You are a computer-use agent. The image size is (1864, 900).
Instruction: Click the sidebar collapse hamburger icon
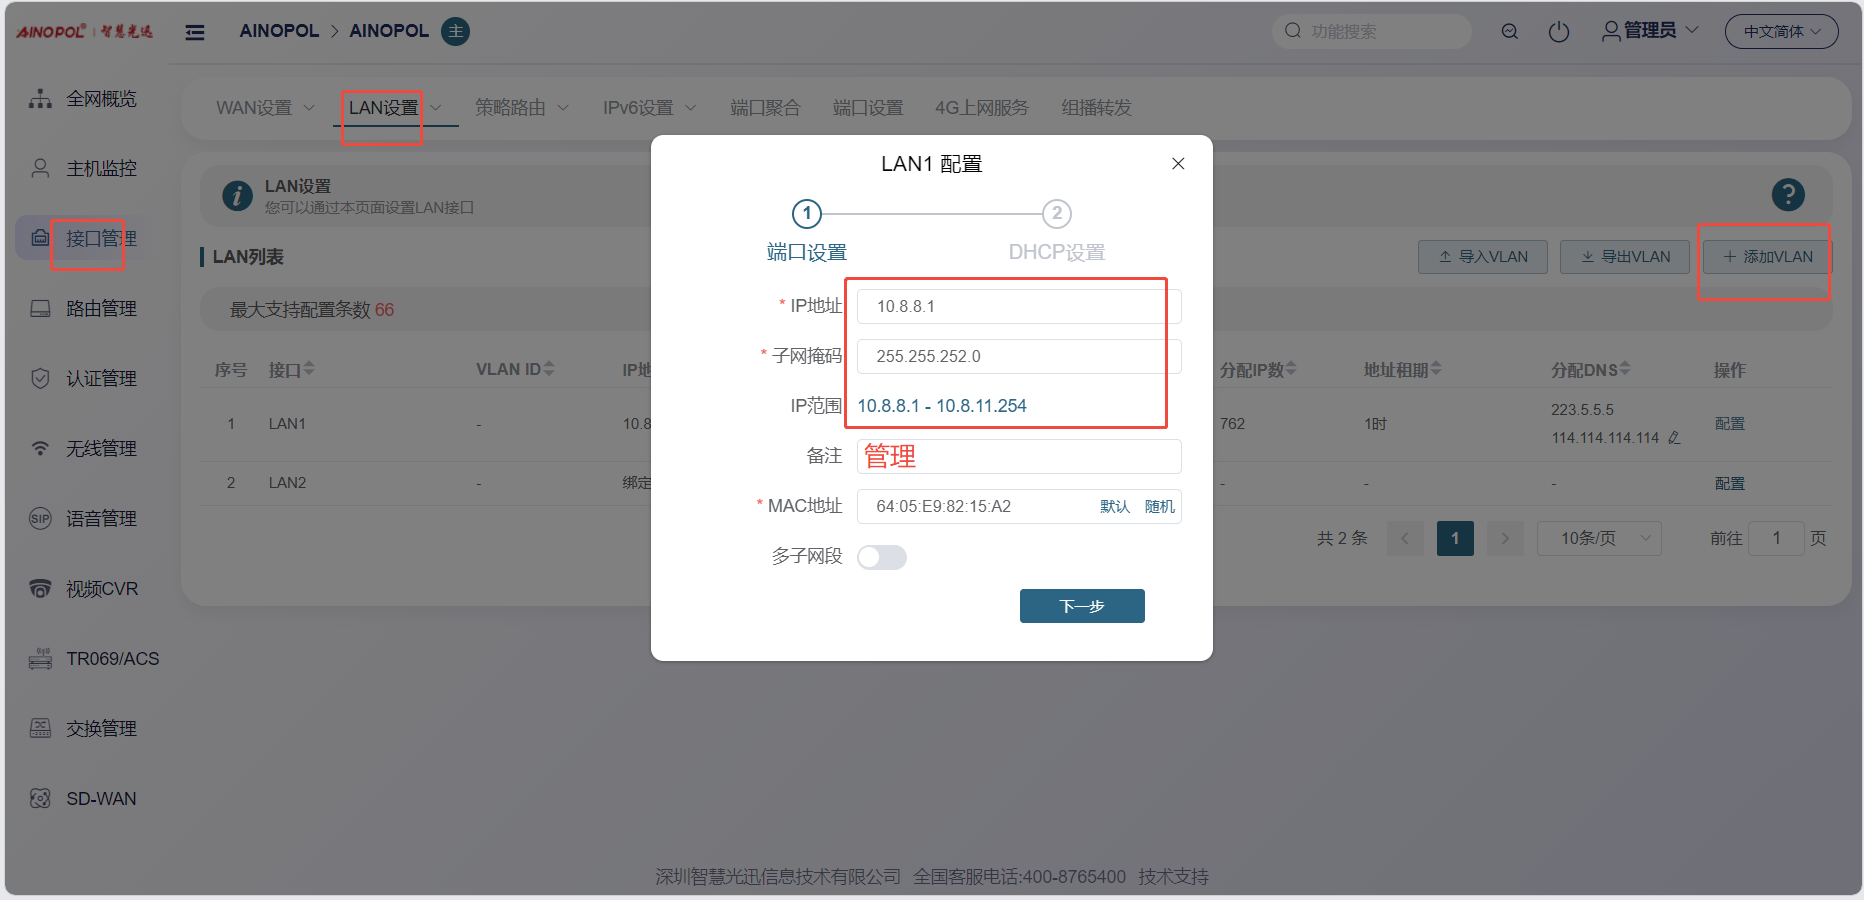pyautogui.click(x=195, y=32)
